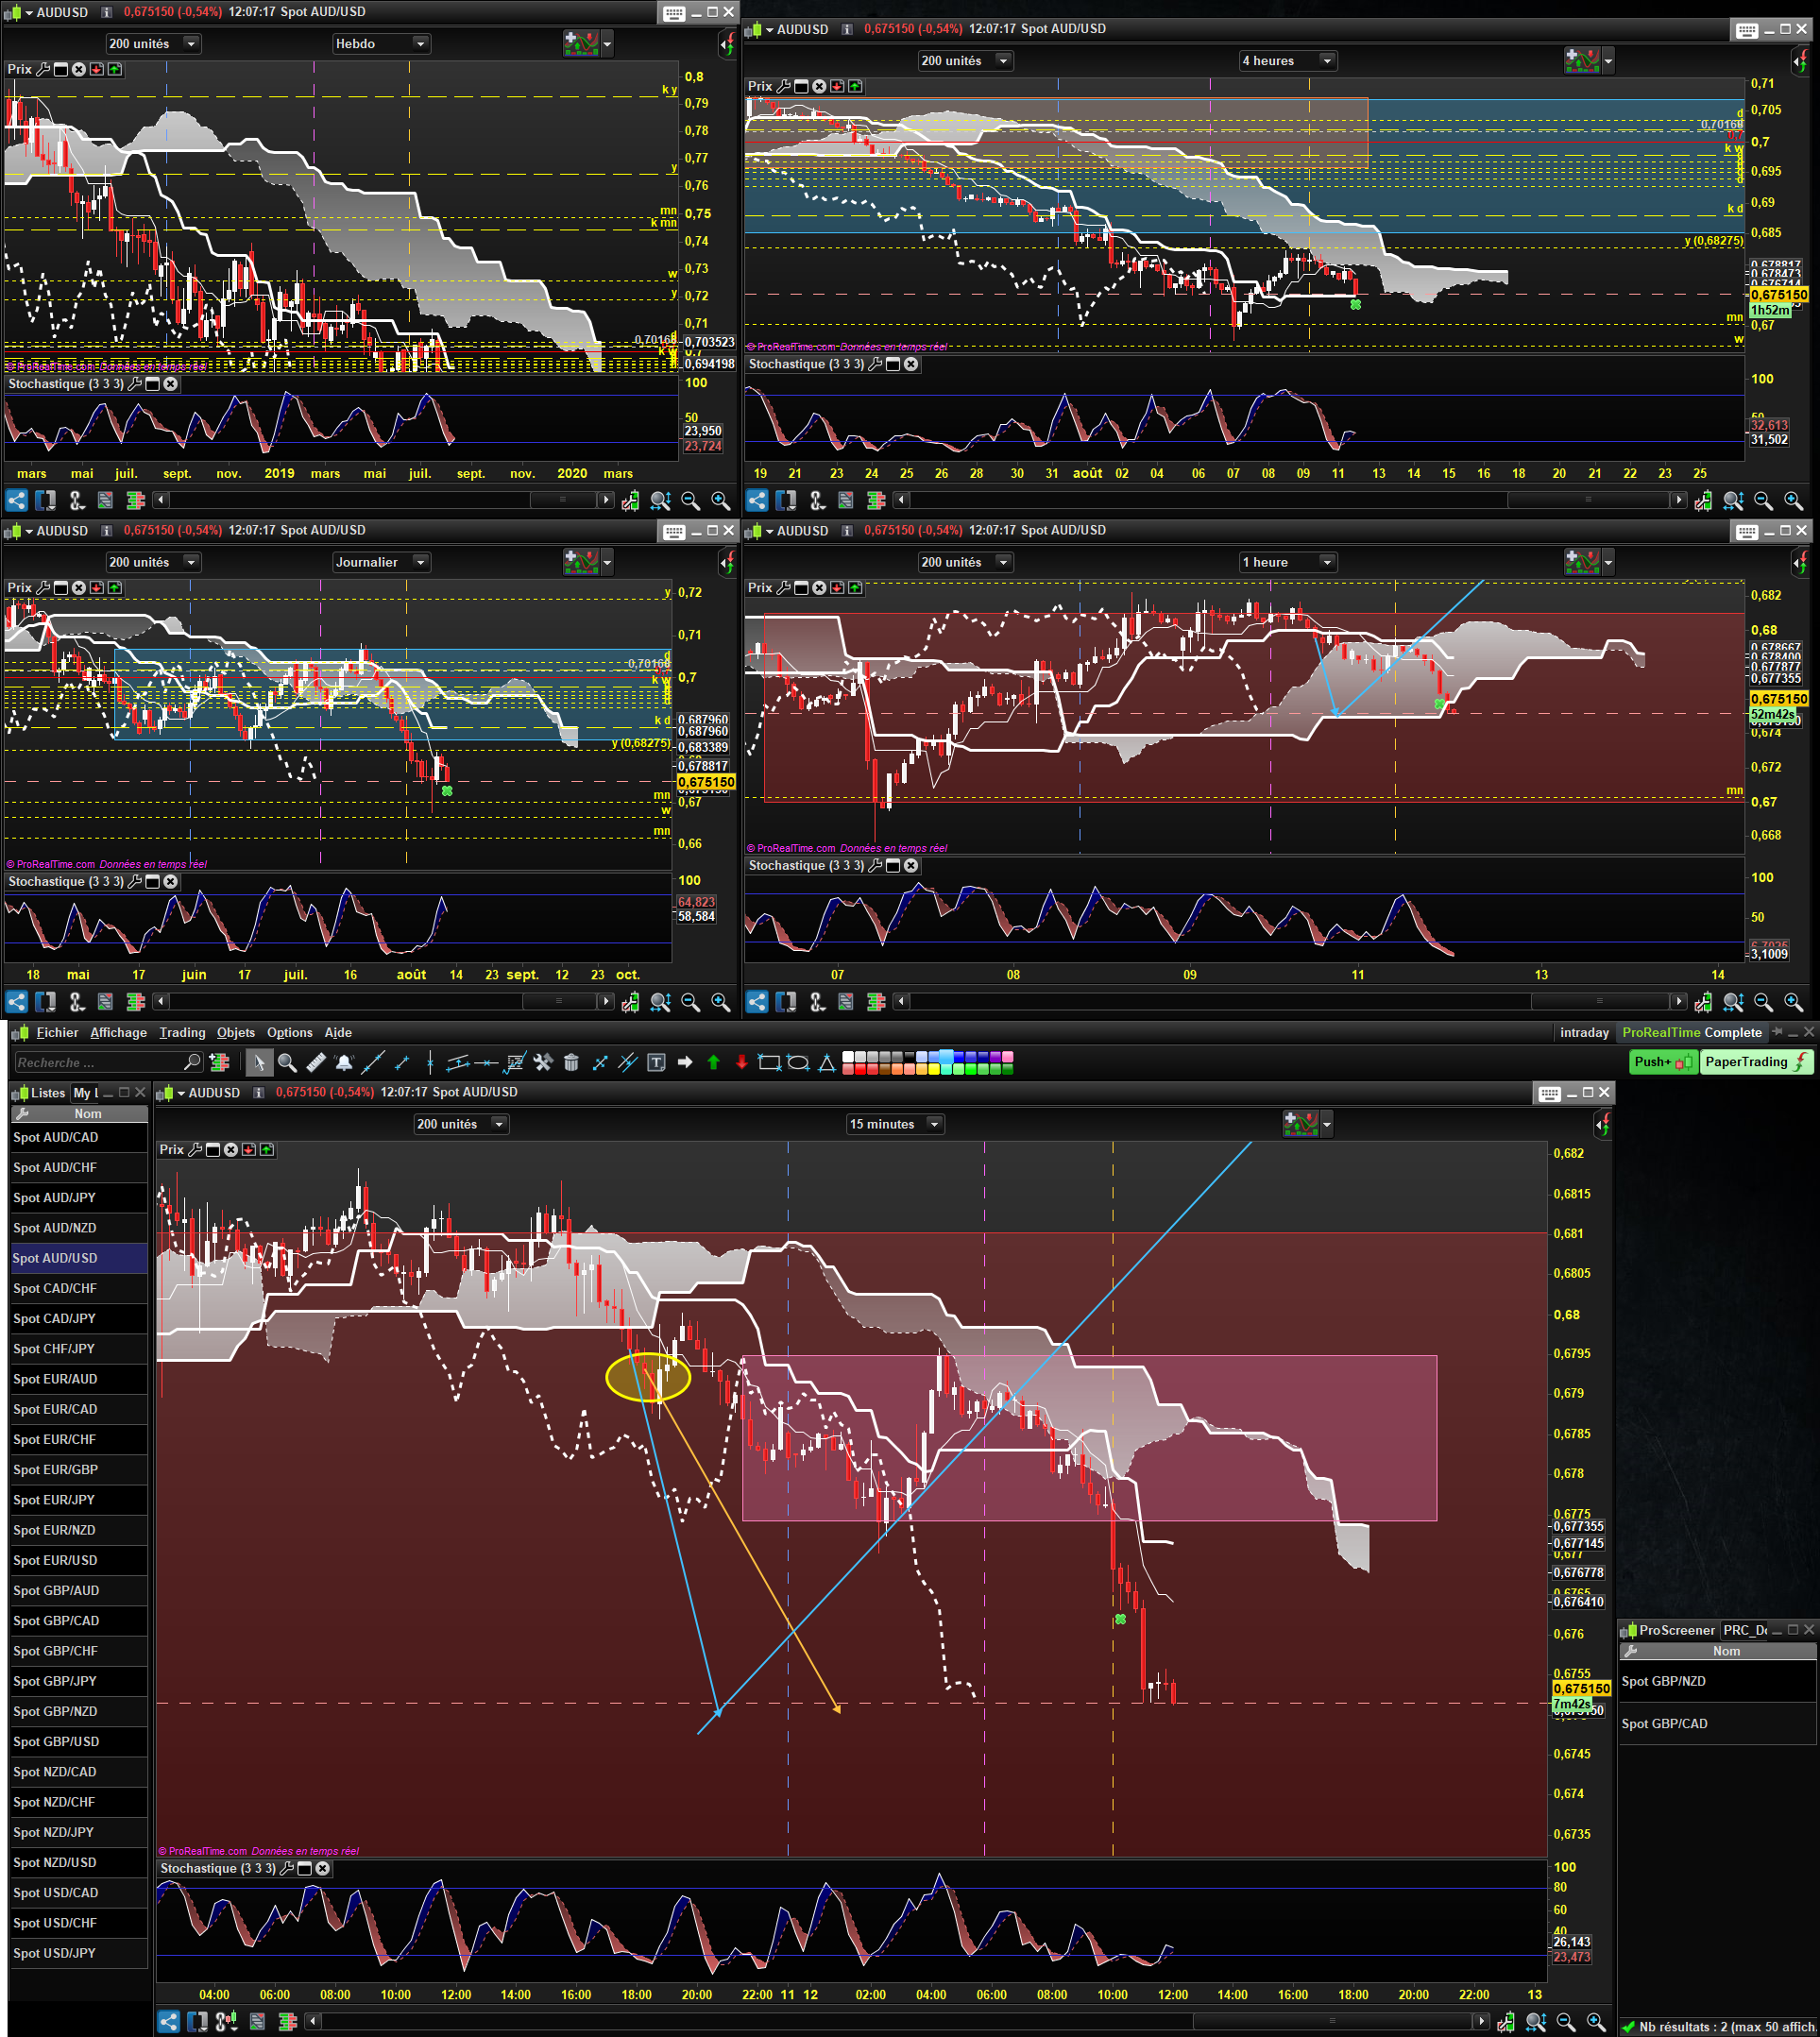This screenshot has width=1820, height=2037.
Task: Close the Stochastique indicator on 15 minutes chart
Action: click(322, 1868)
